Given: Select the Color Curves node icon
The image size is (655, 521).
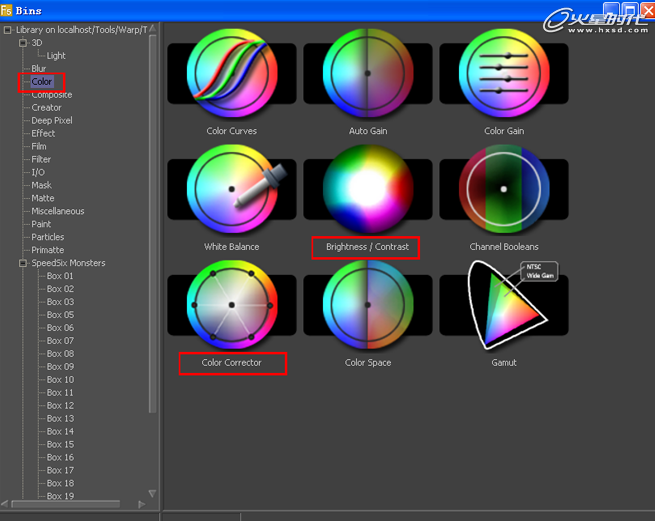Looking at the screenshot, I should 232,73.
